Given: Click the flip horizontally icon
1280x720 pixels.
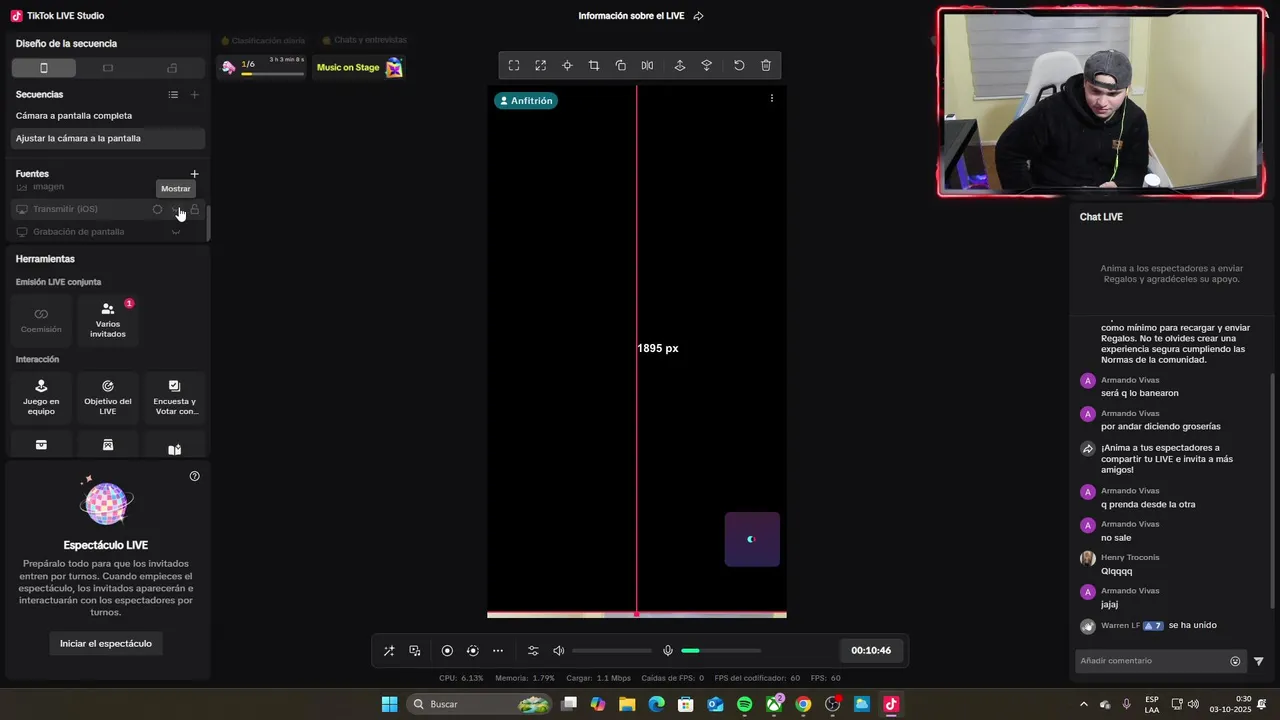Looking at the screenshot, I should 647,66.
